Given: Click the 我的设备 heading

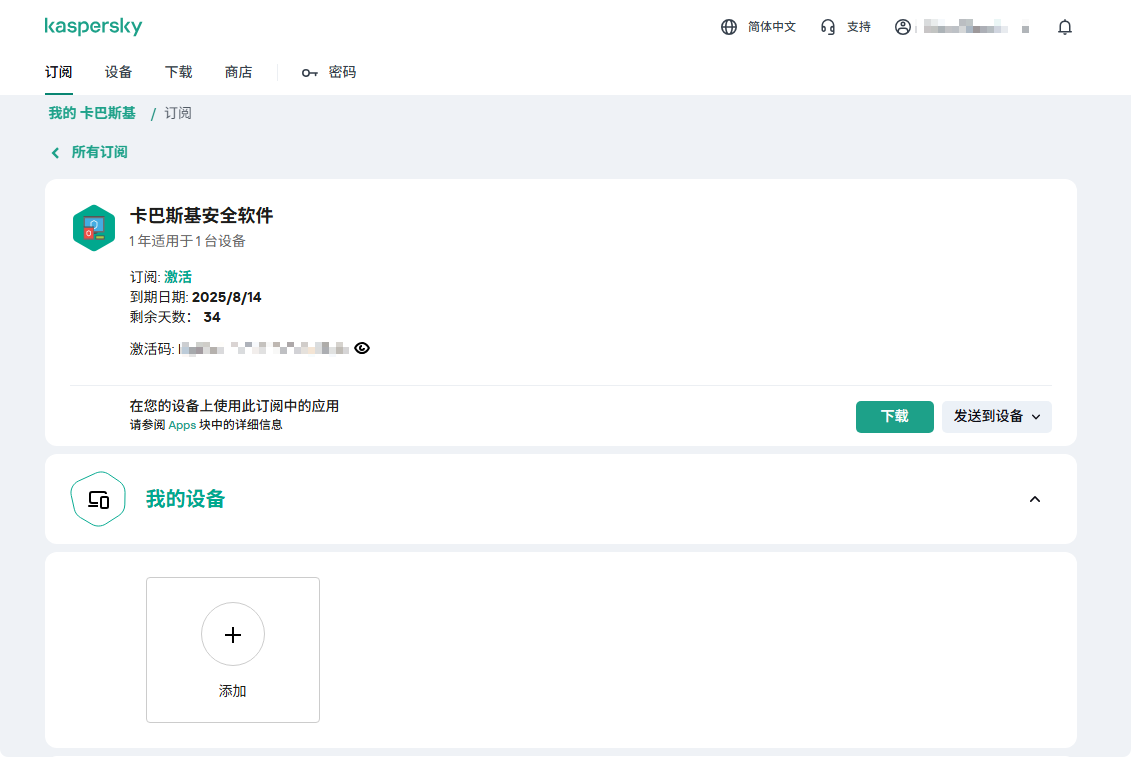Looking at the screenshot, I should pyautogui.click(x=185, y=499).
